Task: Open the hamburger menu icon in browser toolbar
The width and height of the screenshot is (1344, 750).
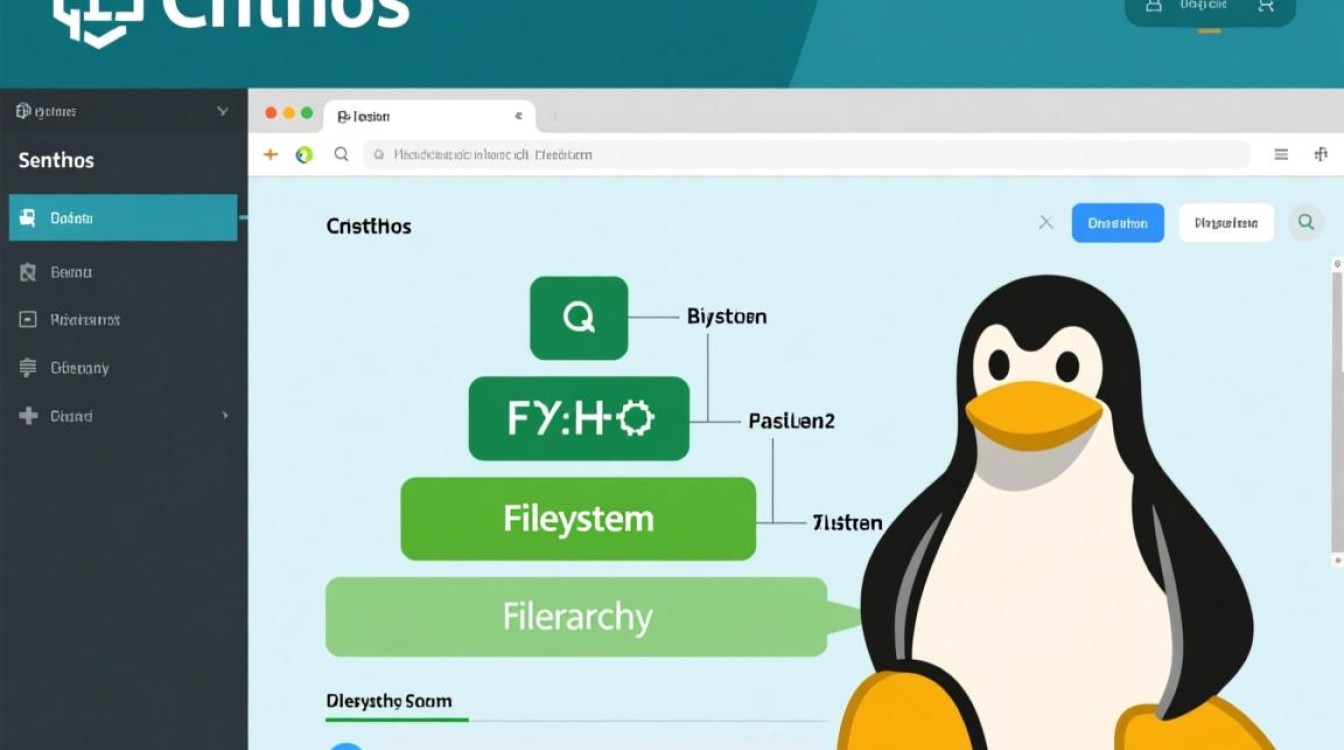Action: tap(1281, 154)
